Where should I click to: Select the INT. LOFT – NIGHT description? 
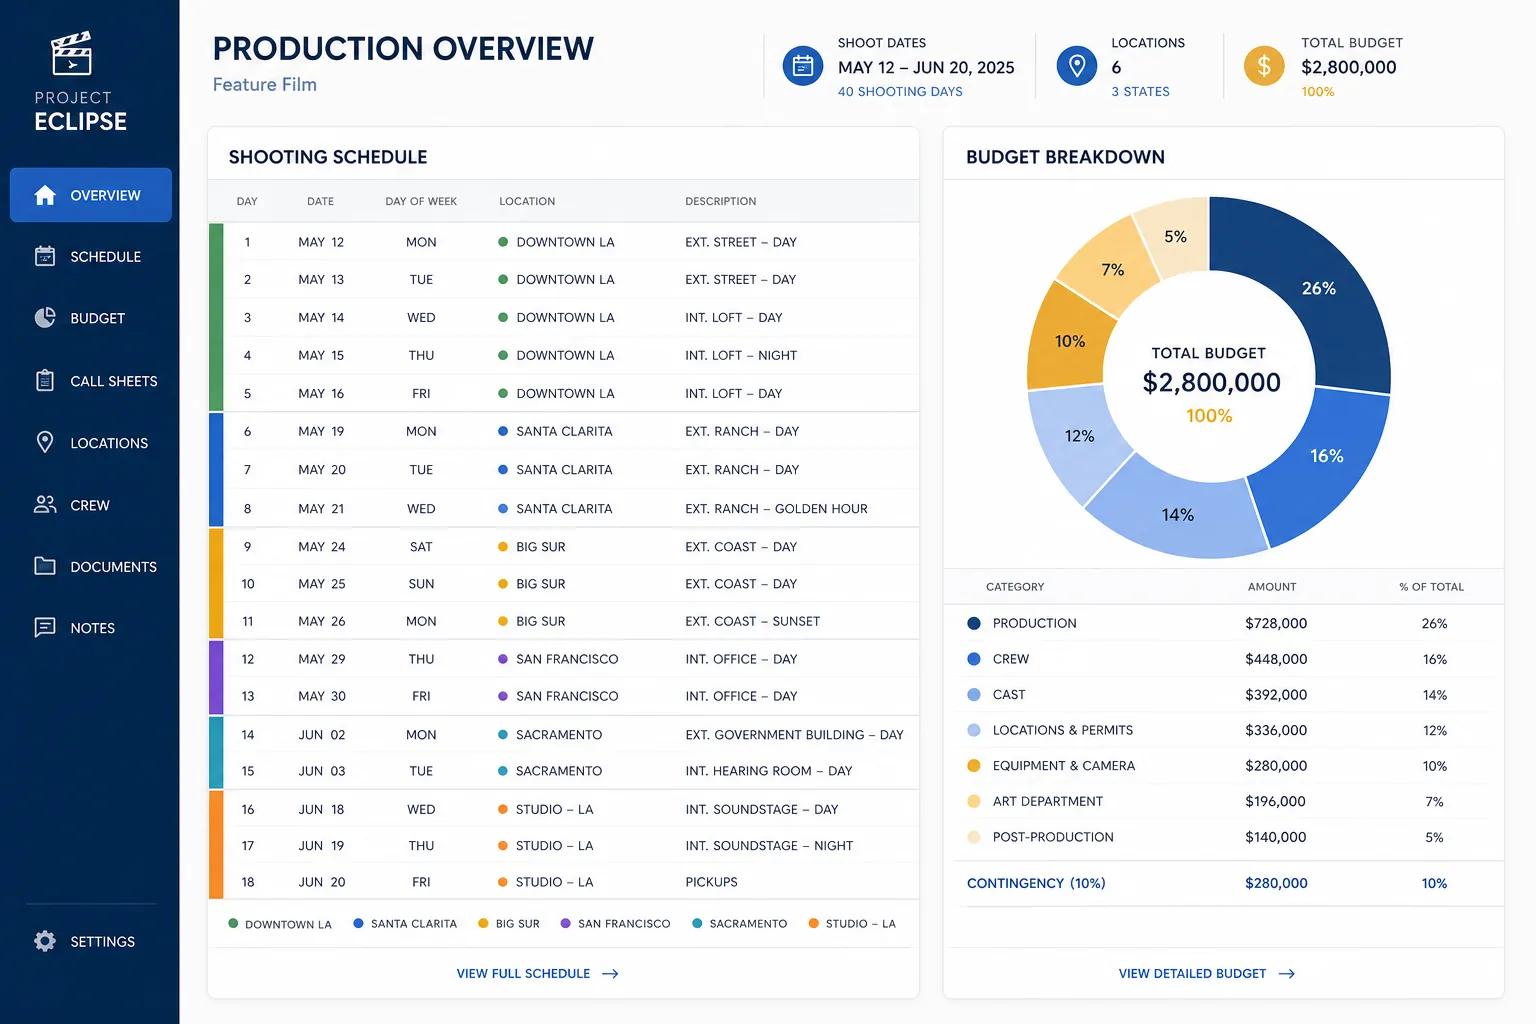(x=741, y=355)
